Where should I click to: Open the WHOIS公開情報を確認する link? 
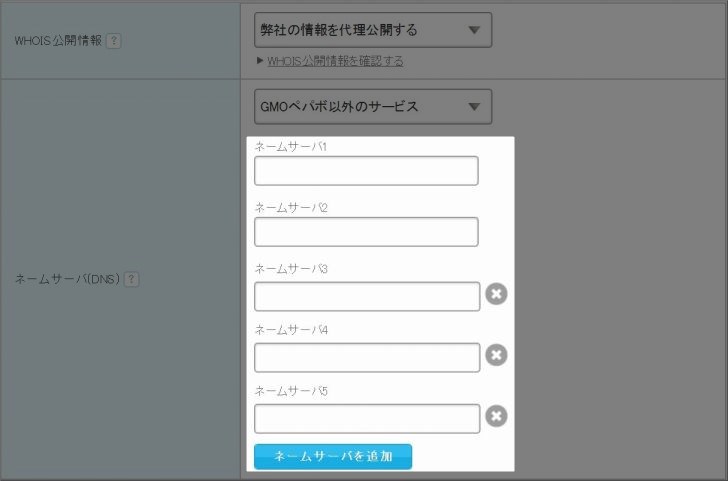pos(335,61)
